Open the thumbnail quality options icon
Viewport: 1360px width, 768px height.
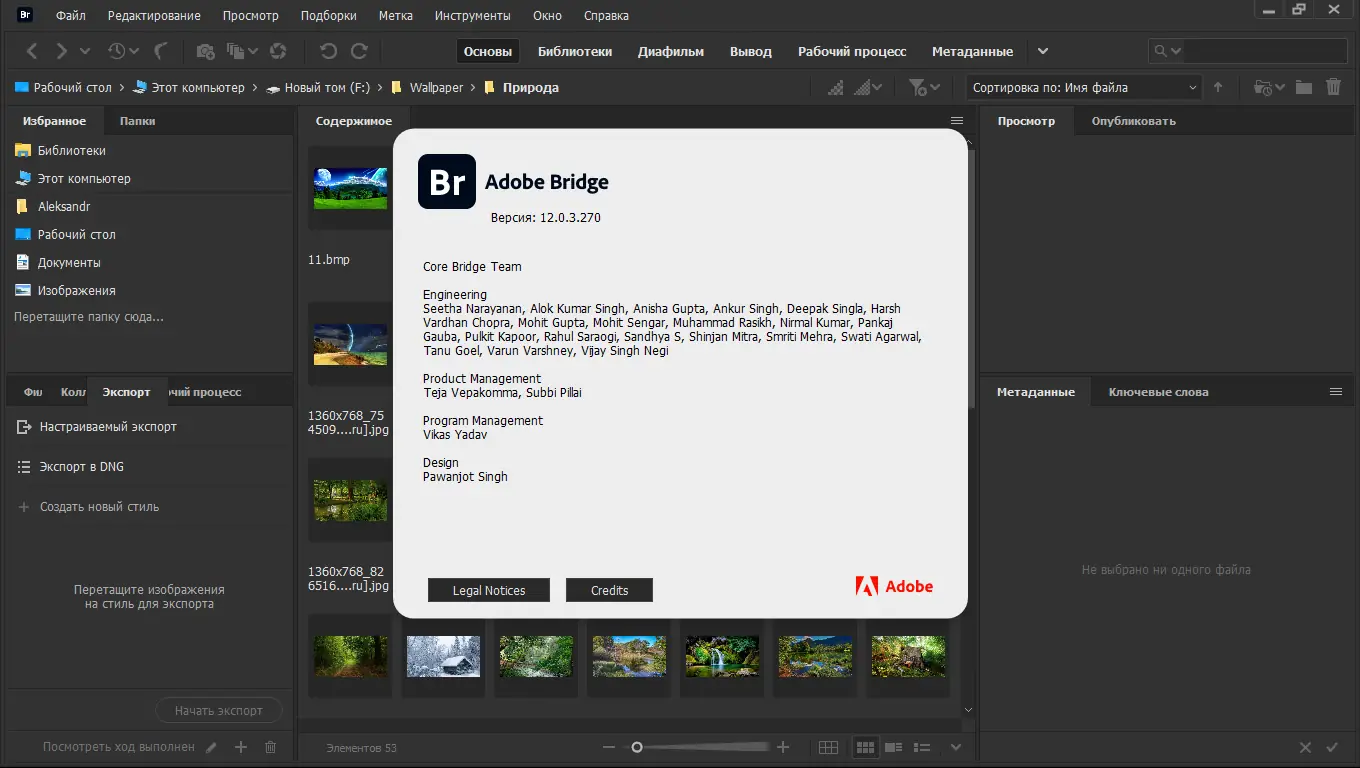pyautogui.click(x=869, y=88)
